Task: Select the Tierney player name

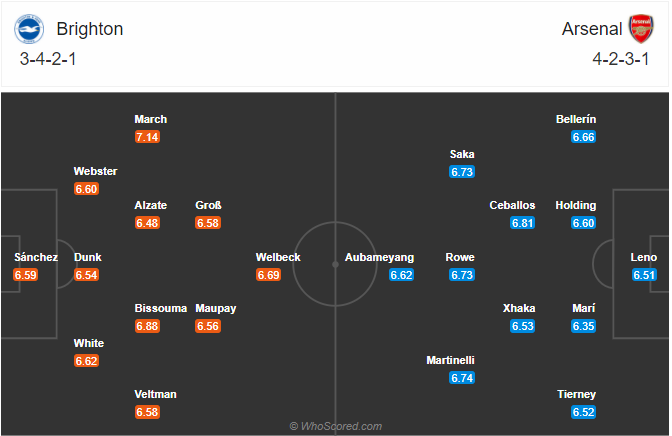Action: 576,394
